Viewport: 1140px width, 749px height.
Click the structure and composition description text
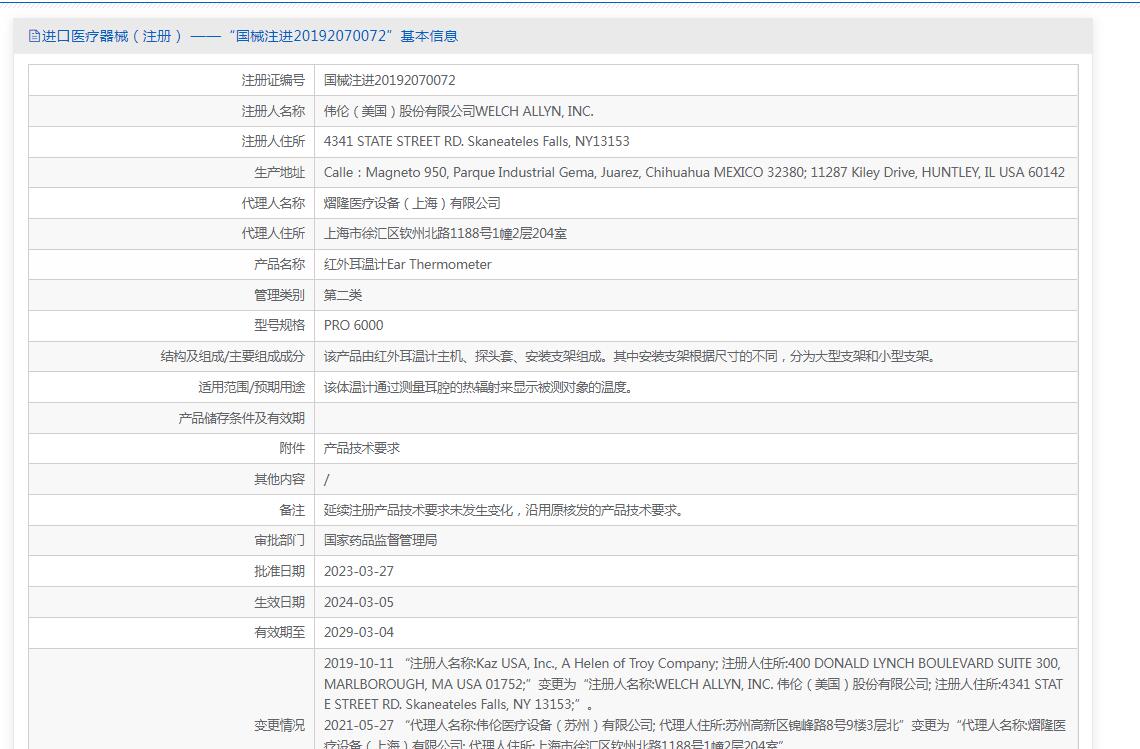tap(631, 356)
